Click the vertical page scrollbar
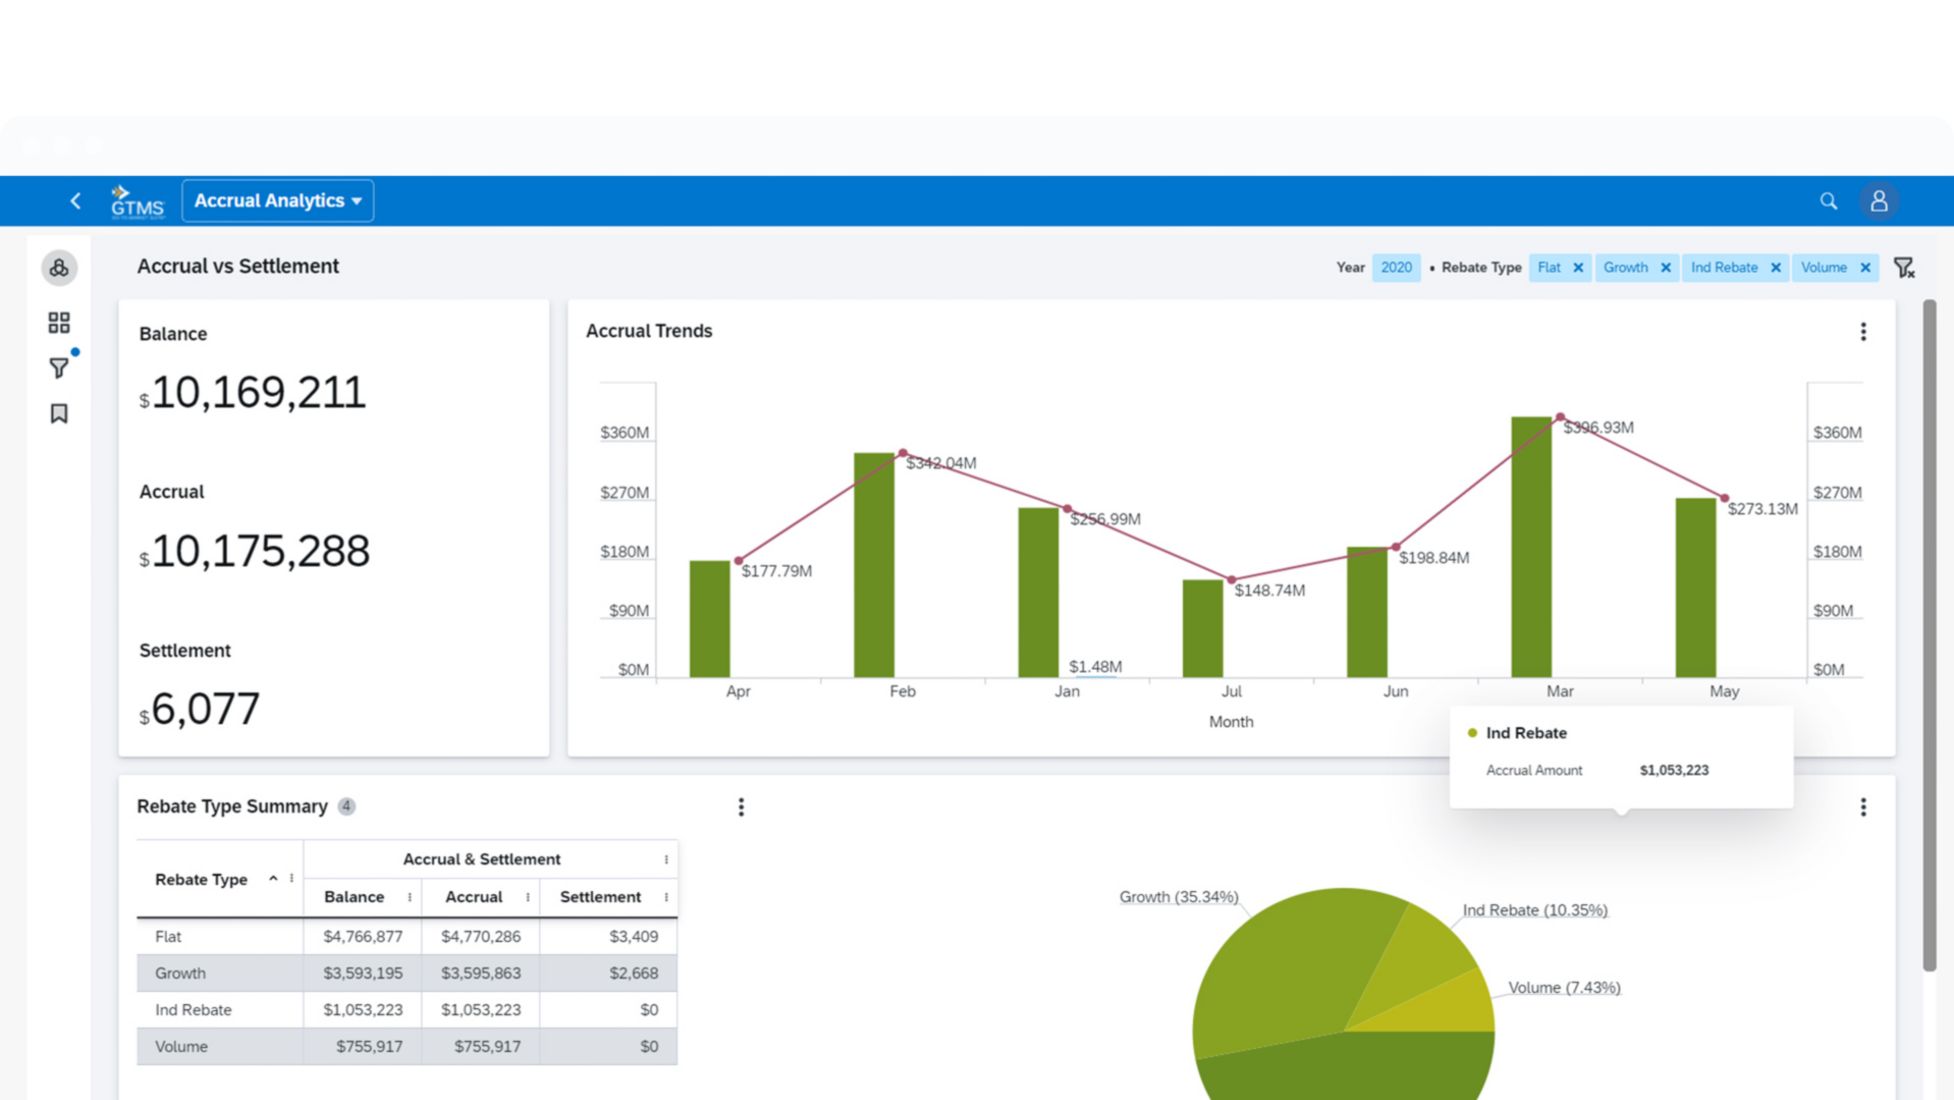The height and width of the screenshot is (1100, 1954). tap(1929, 634)
